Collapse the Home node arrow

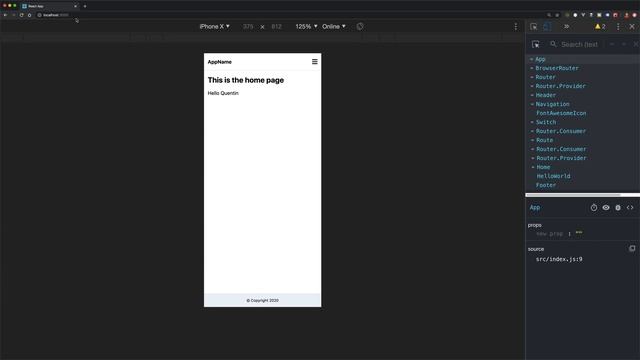tap(533, 167)
